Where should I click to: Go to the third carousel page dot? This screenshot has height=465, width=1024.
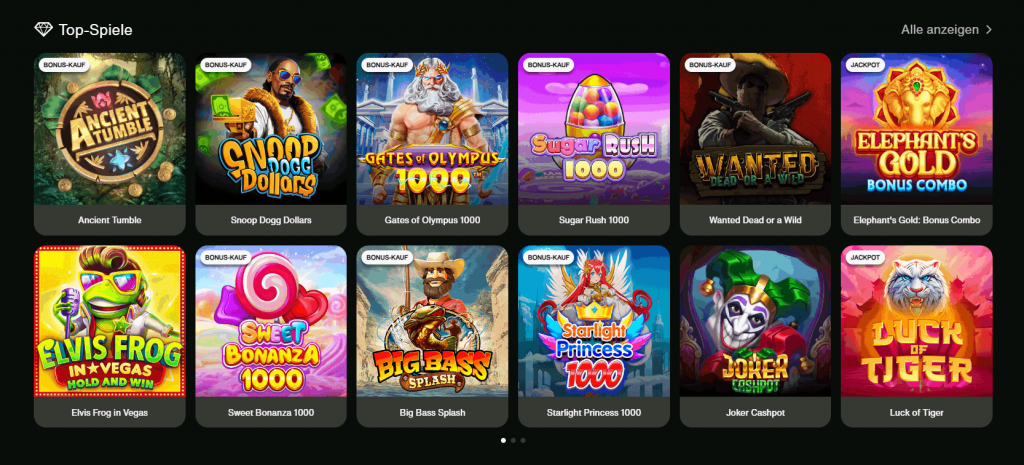click(x=523, y=440)
